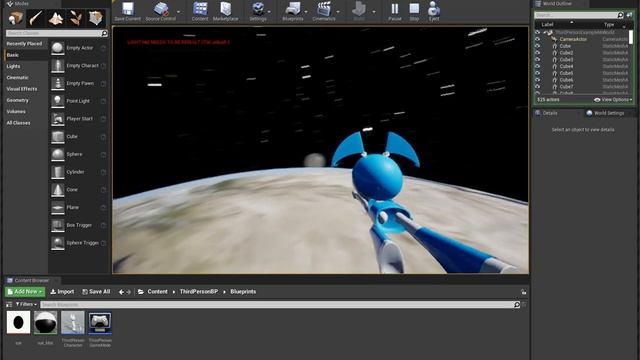
Task: Toggle visibility of Cube6
Action: pos(538,80)
